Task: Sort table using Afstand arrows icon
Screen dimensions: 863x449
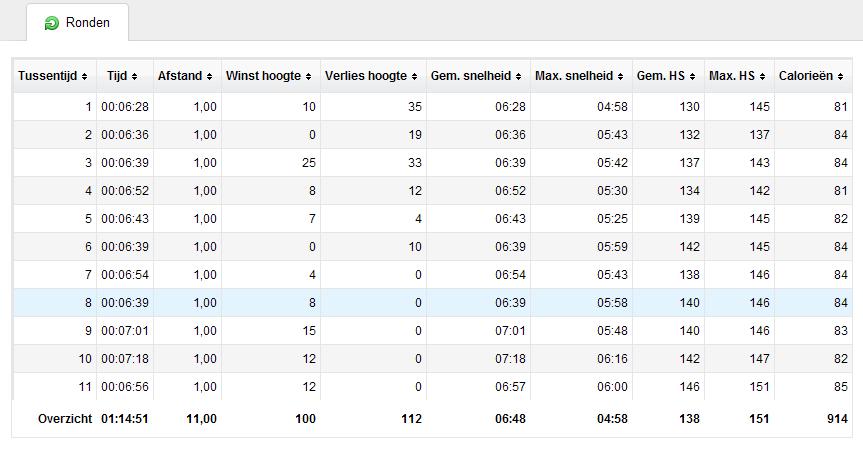Action: click(209, 76)
